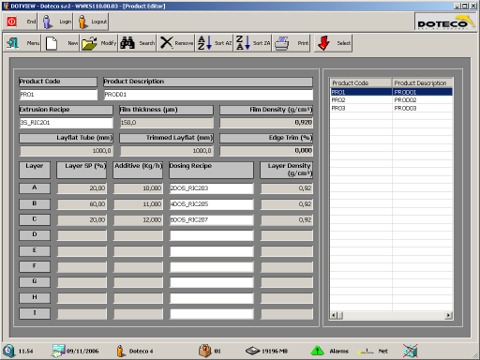Click the calendar date icon in the status bar
Image resolution: width=480 pixels, height=360 pixels.
(x=58, y=351)
